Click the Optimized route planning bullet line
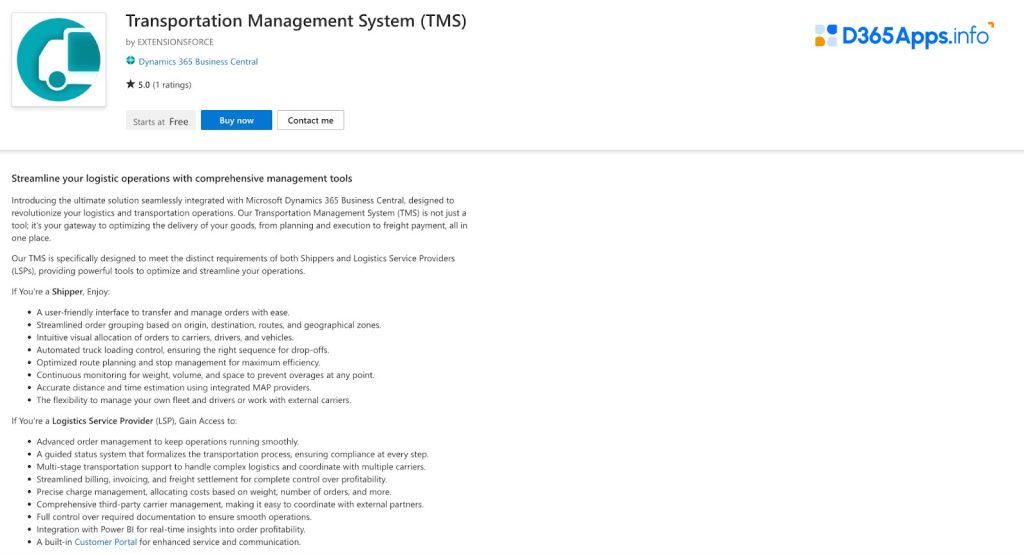 178,362
